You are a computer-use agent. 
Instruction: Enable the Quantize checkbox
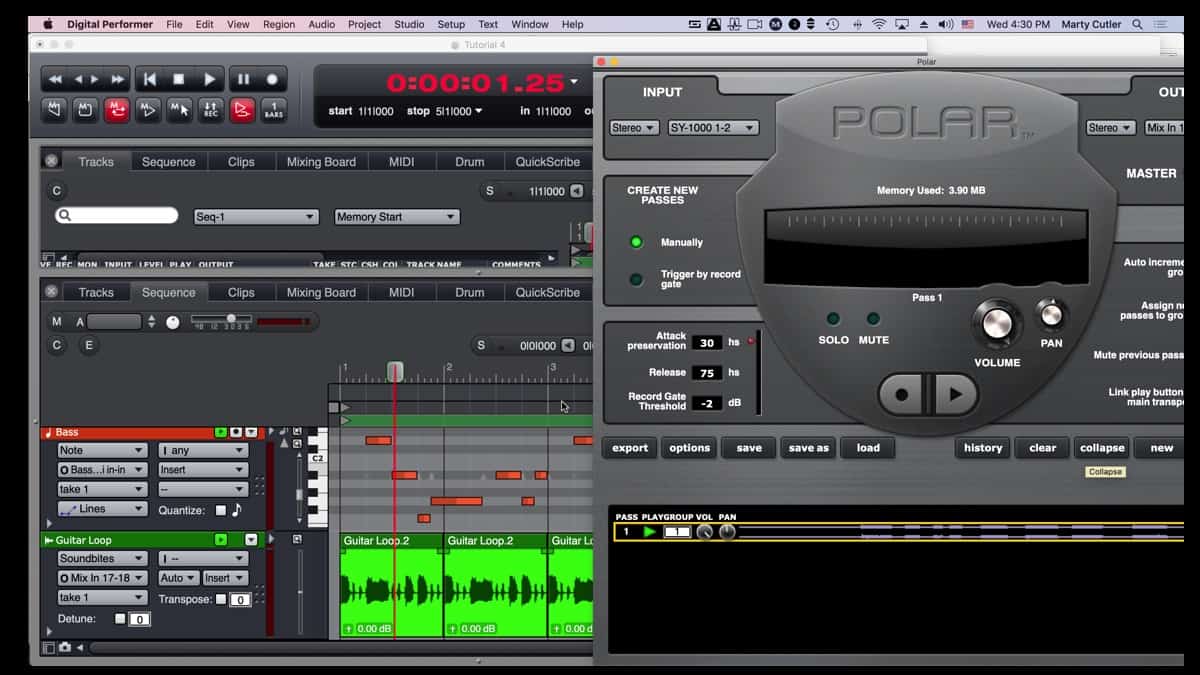pyautogui.click(x=221, y=510)
